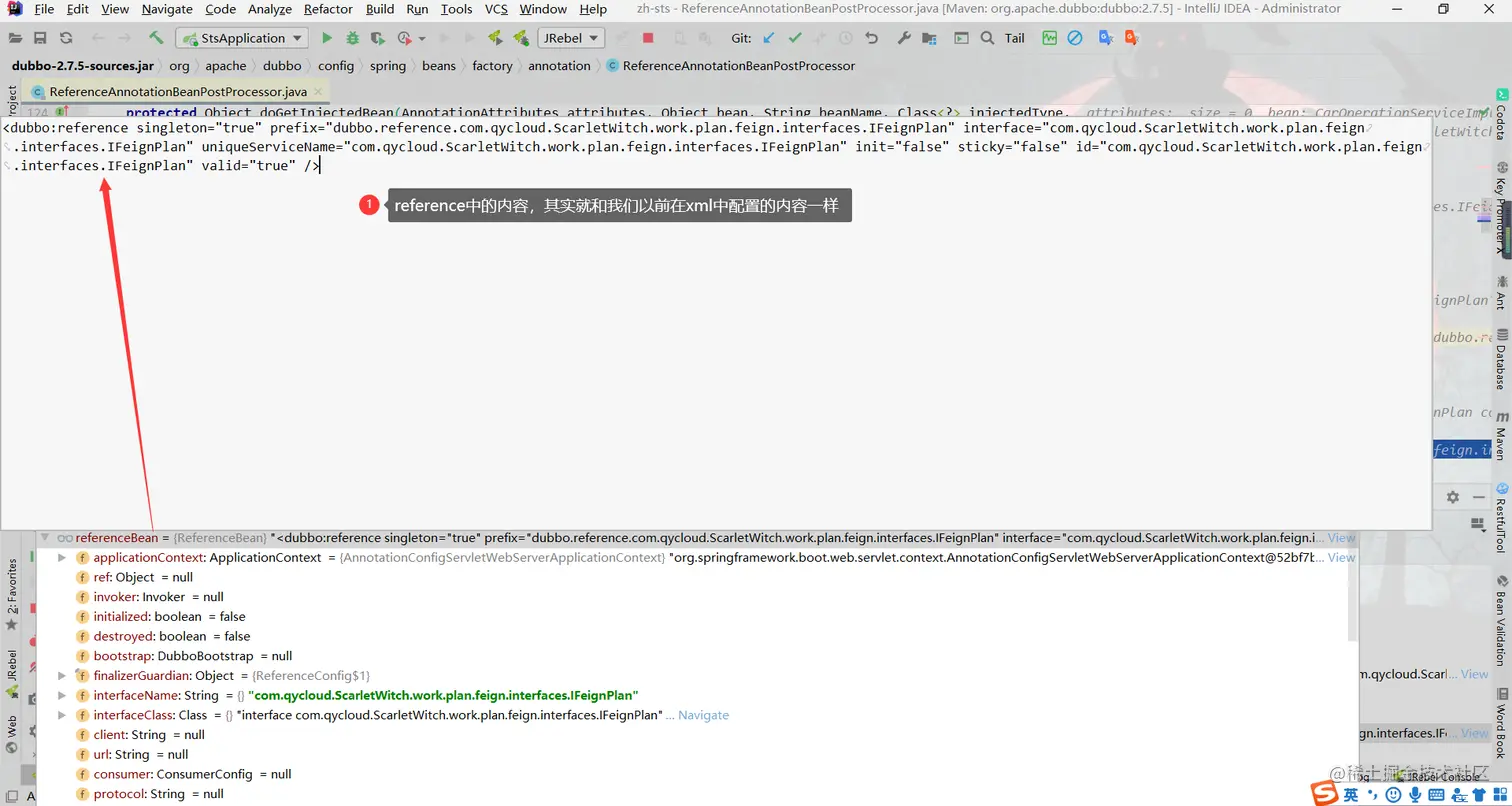
Task: Click the Git rollback undo icon
Action: pyautogui.click(x=872, y=38)
